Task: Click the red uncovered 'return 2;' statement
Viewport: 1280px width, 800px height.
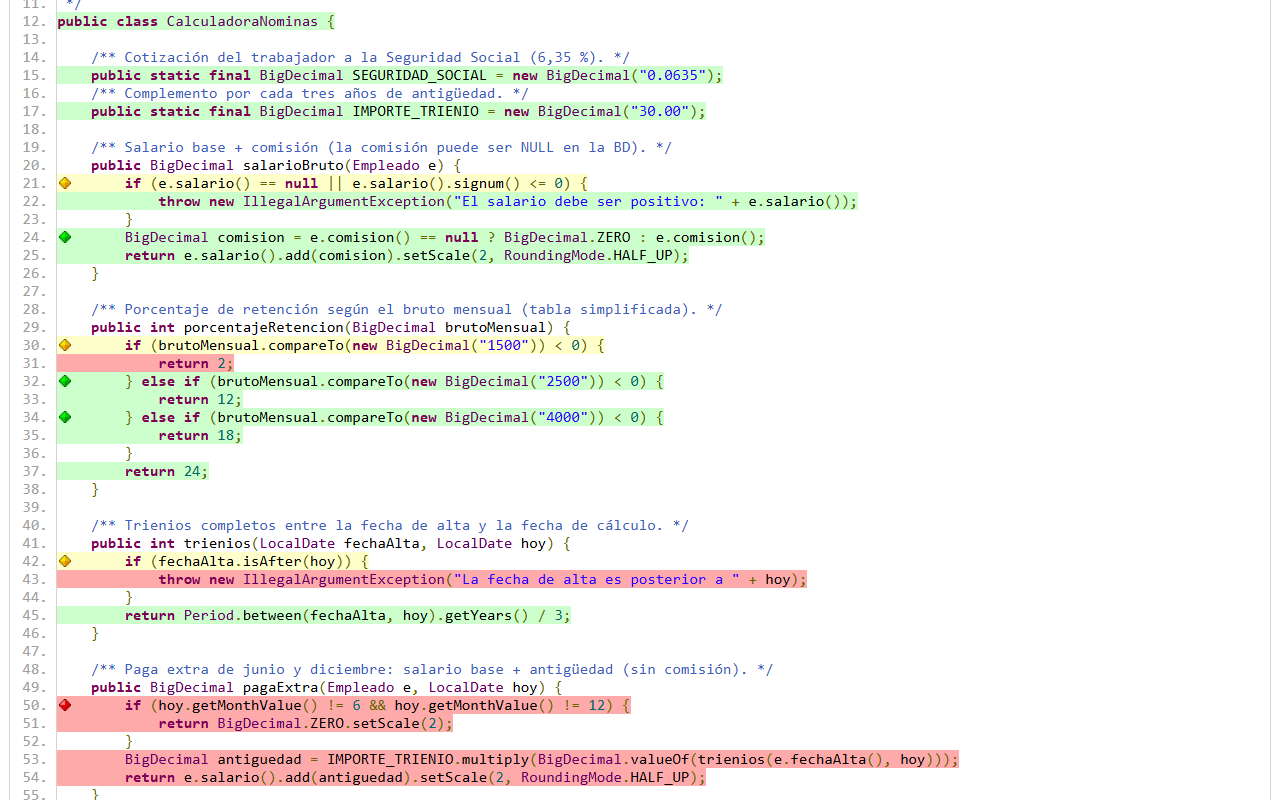Action: click(196, 363)
